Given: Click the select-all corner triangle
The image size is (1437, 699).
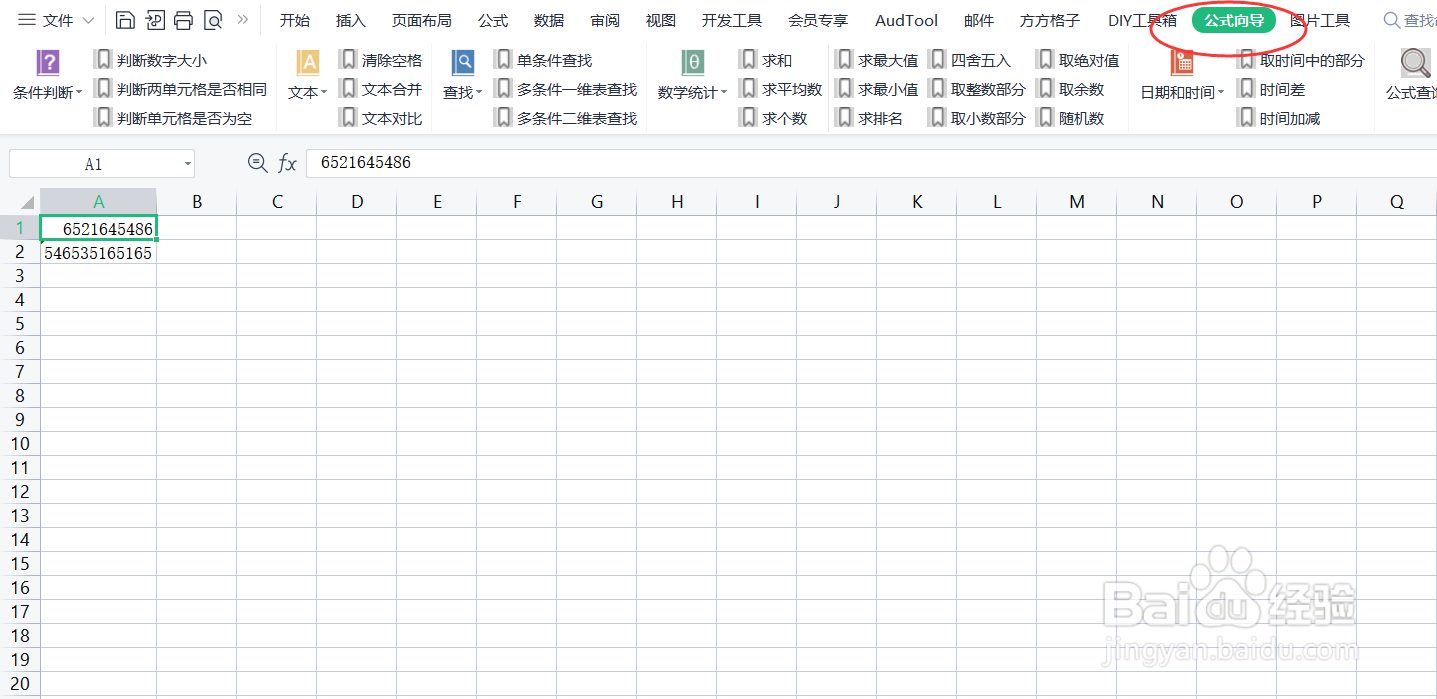Looking at the screenshot, I should point(26,202).
